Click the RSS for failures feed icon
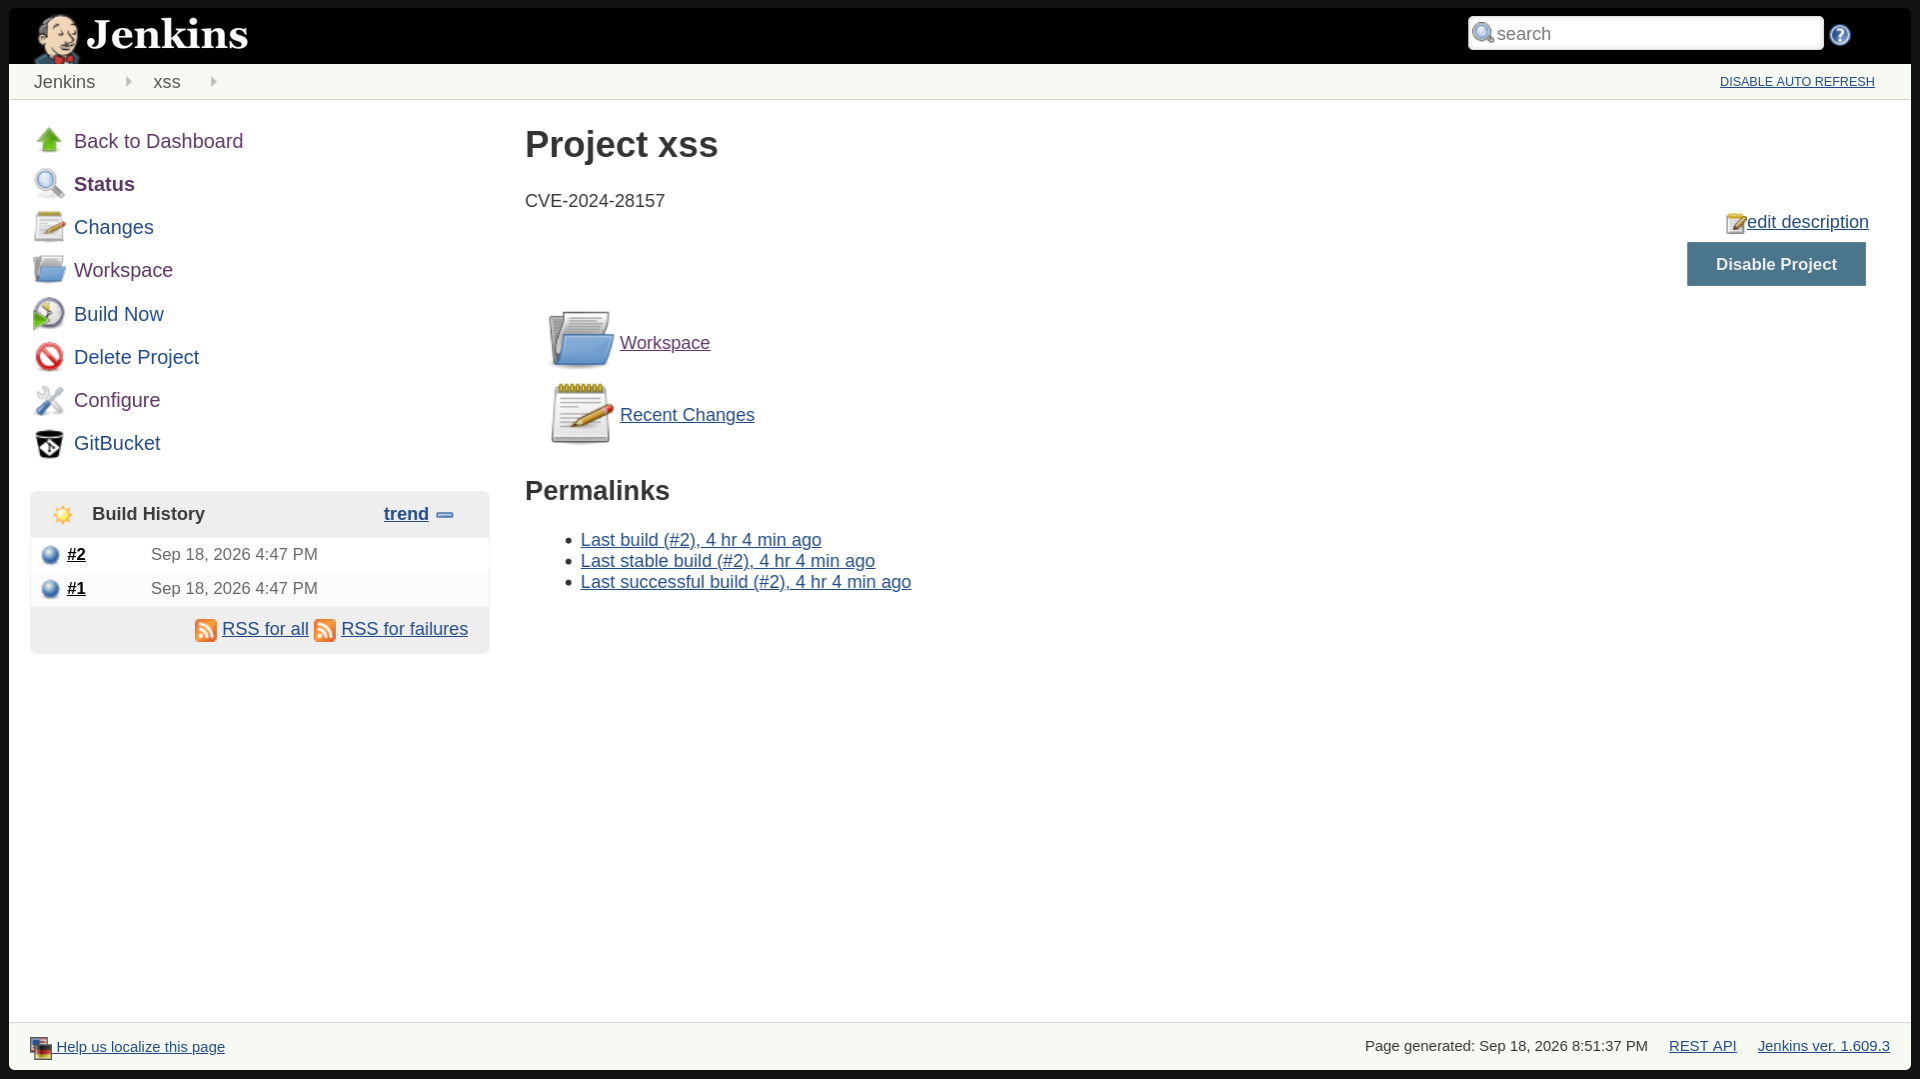 coord(325,630)
